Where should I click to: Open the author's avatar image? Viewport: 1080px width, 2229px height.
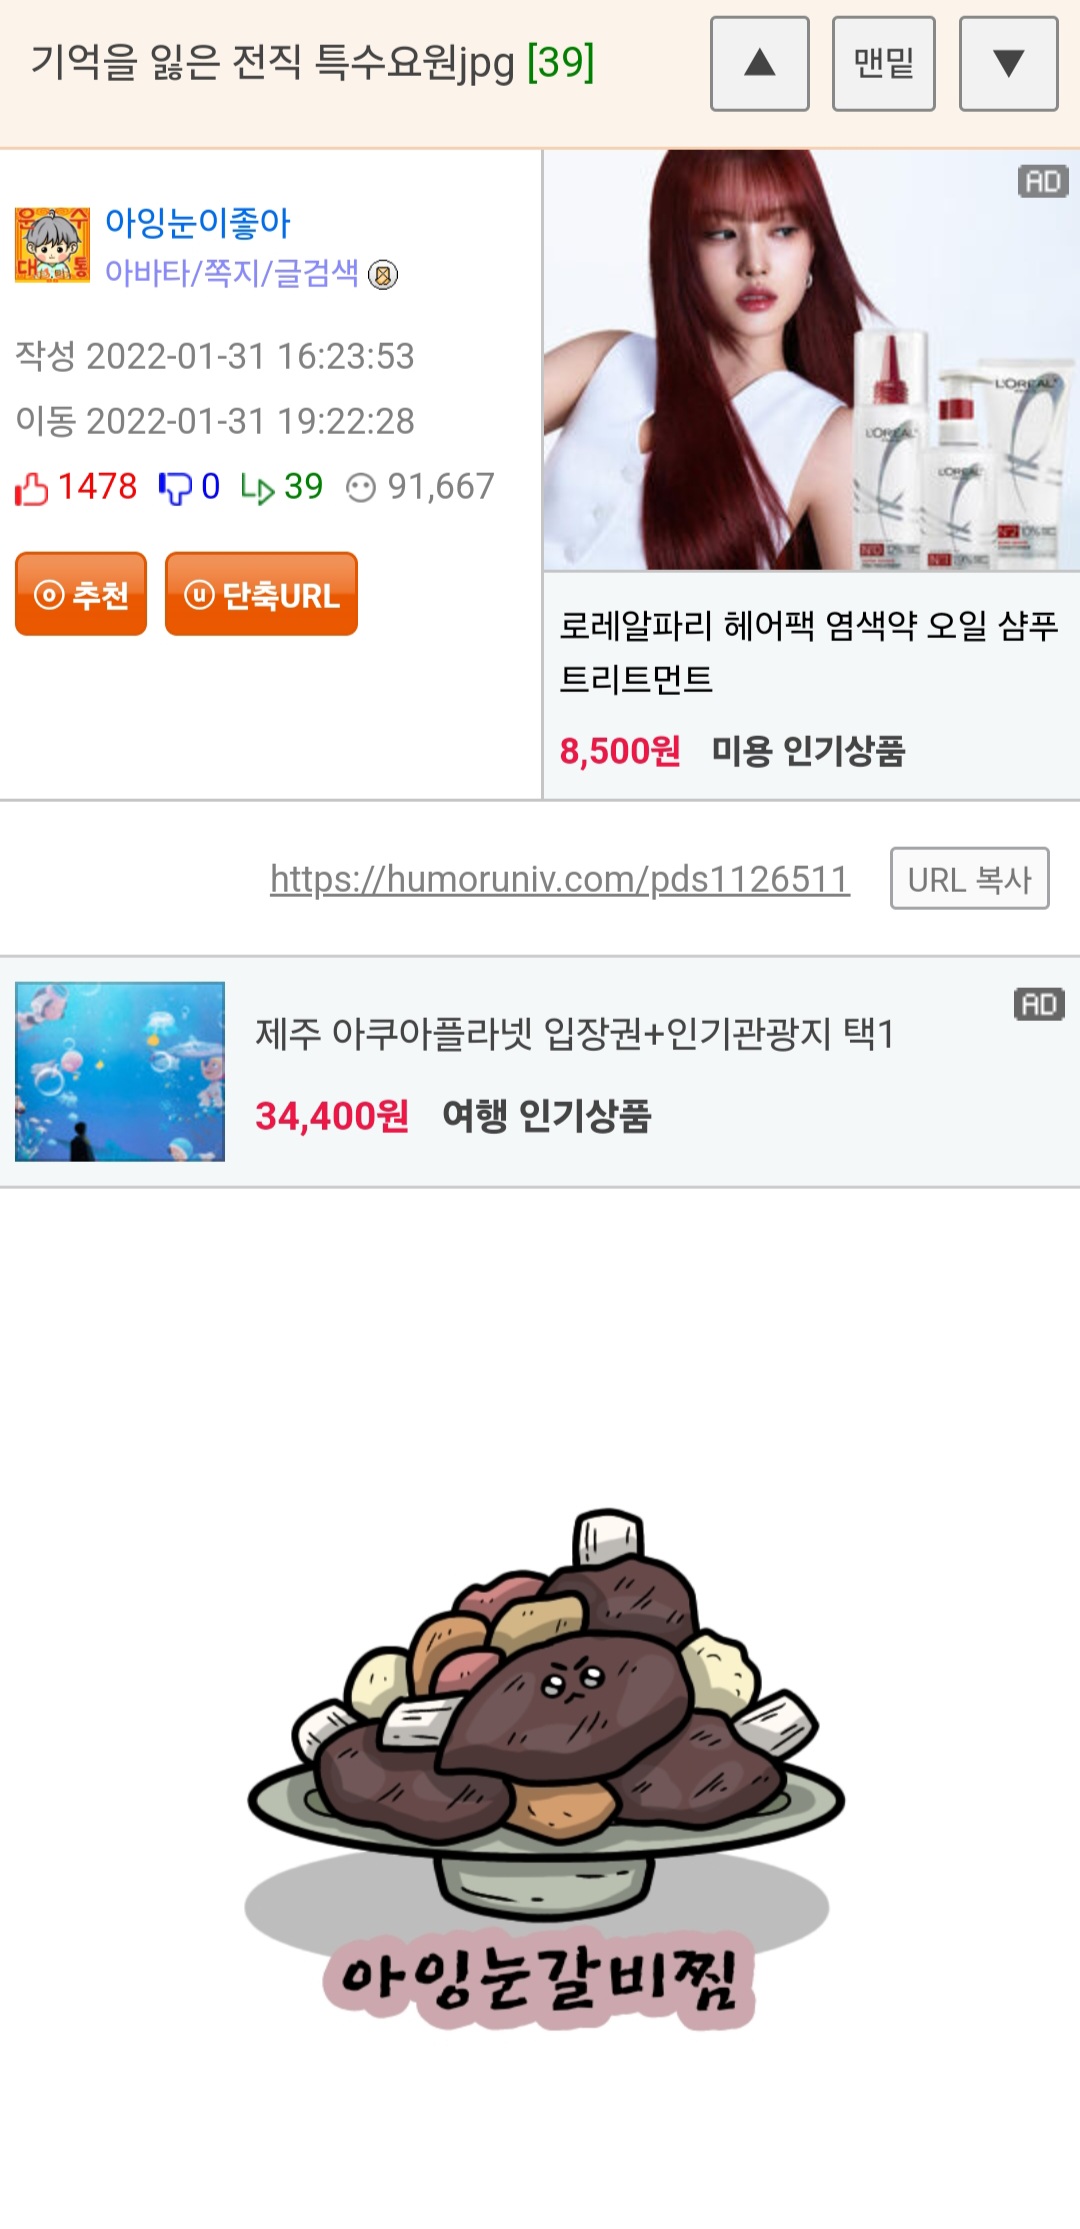click(52, 245)
